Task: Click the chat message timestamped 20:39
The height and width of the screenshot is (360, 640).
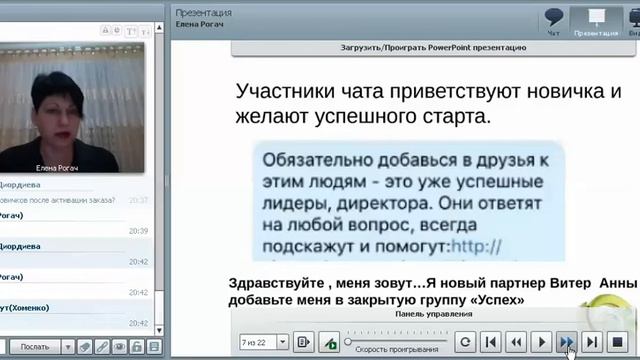Action: pyautogui.click(x=76, y=231)
